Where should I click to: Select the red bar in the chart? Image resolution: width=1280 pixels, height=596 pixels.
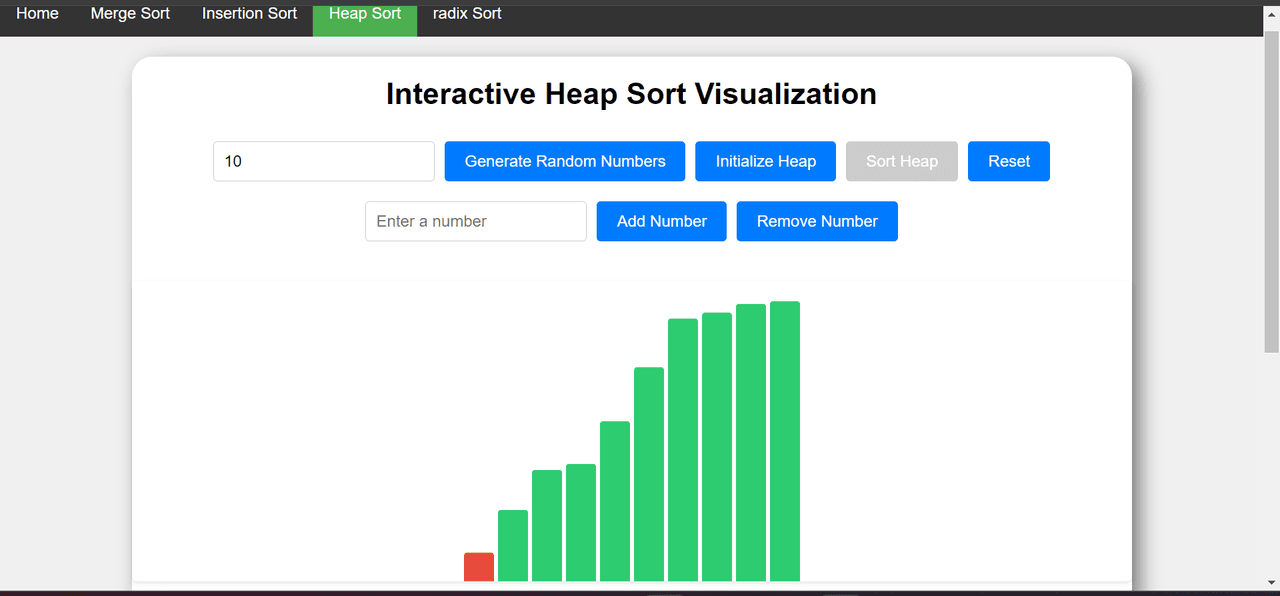click(x=479, y=567)
